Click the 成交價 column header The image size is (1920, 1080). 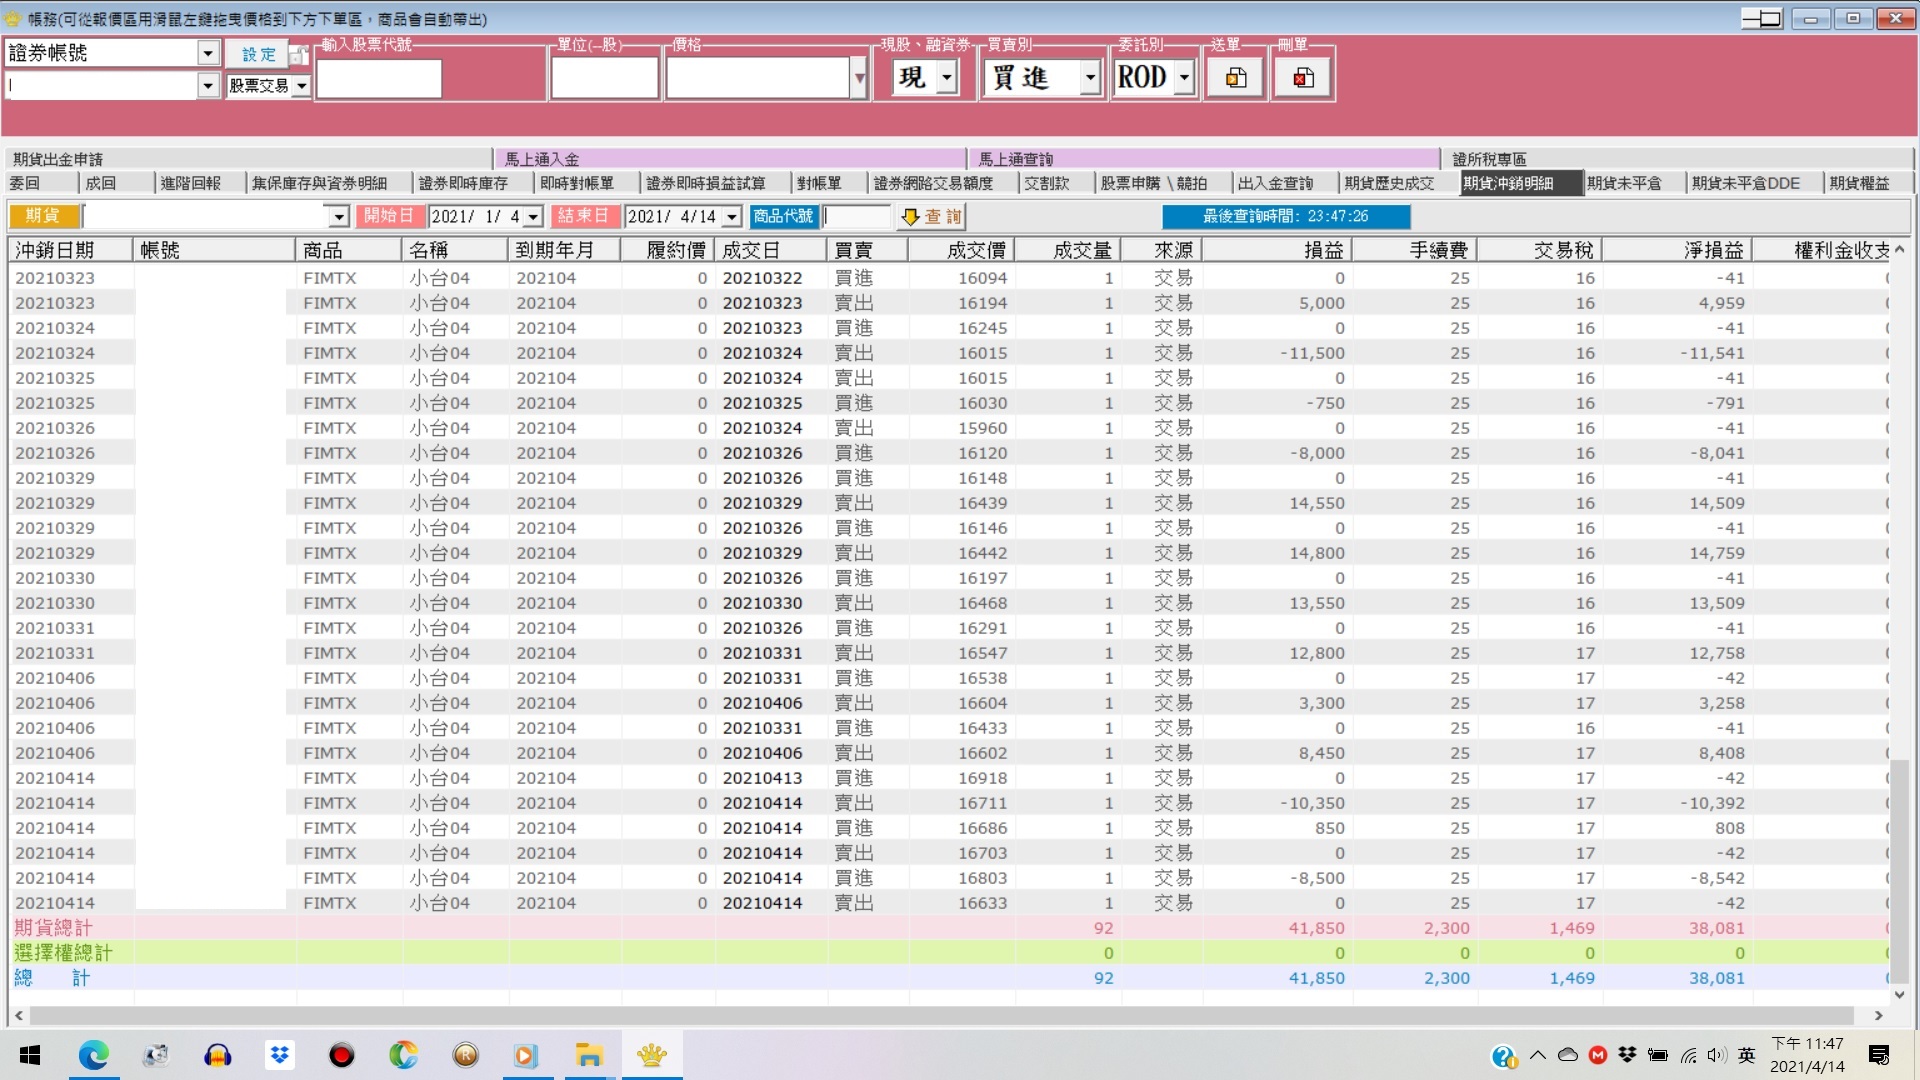point(961,250)
